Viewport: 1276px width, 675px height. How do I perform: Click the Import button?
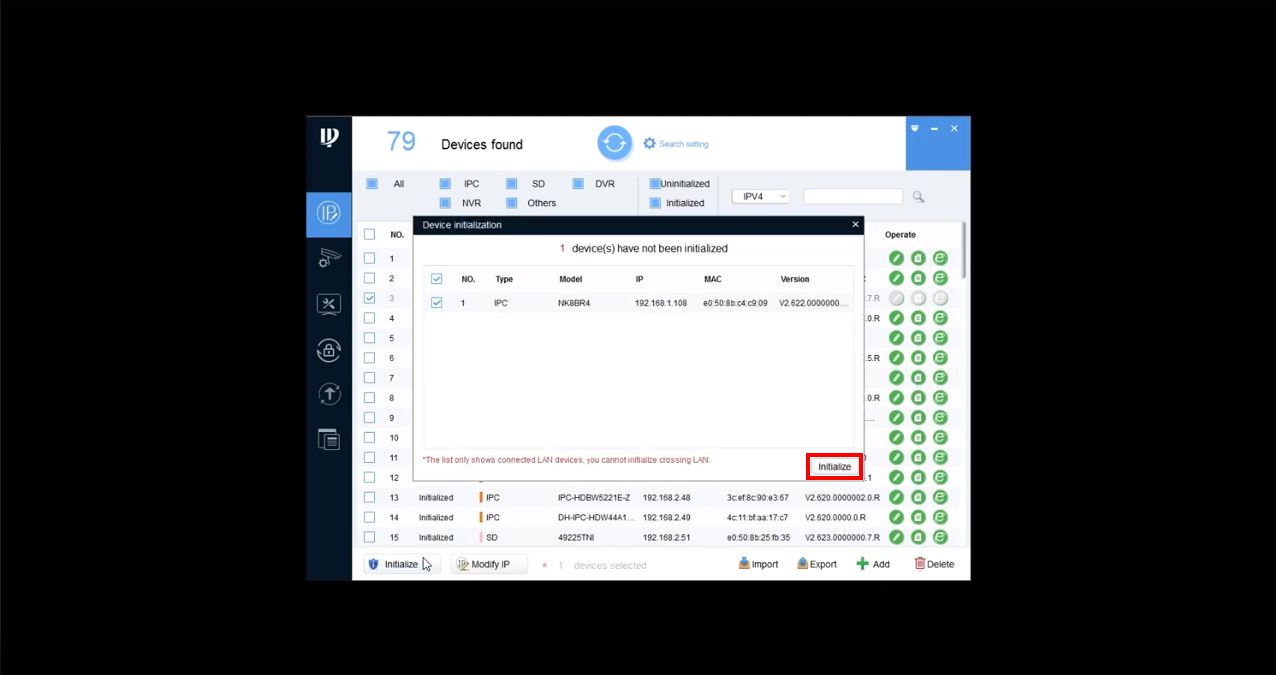tap(758, 564)
